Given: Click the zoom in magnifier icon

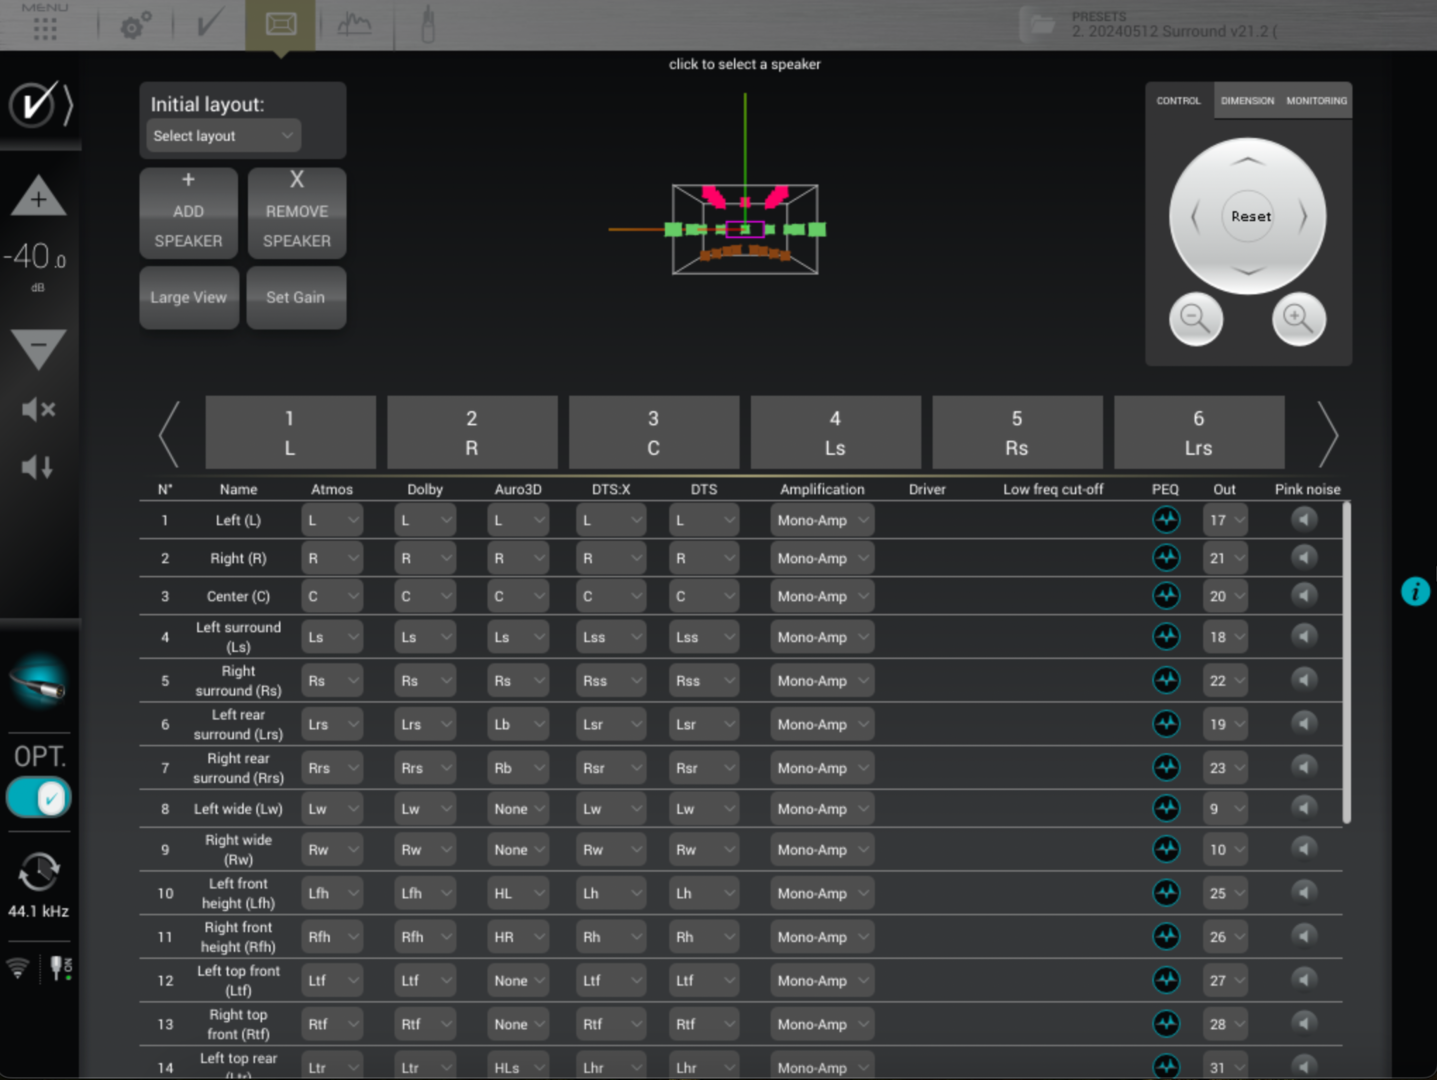Looking at the screenshot, I should (1298, 319).
